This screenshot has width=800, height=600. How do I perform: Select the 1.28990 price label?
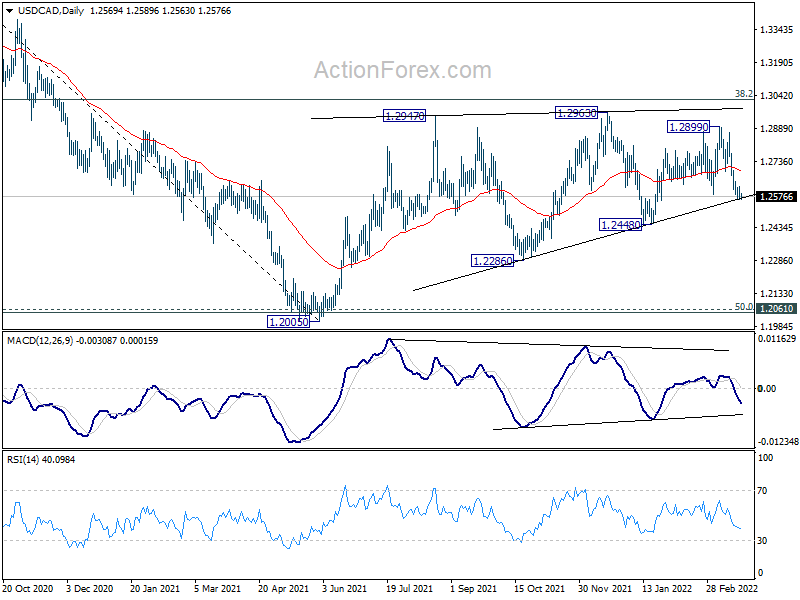pos(688,127)
